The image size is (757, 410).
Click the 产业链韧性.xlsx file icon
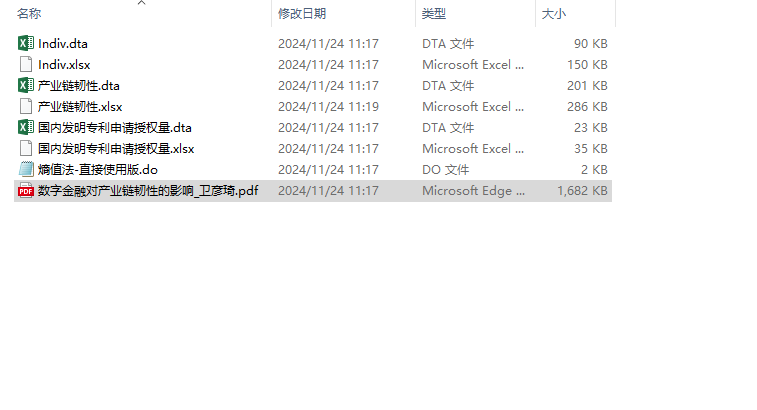[26, 106]
